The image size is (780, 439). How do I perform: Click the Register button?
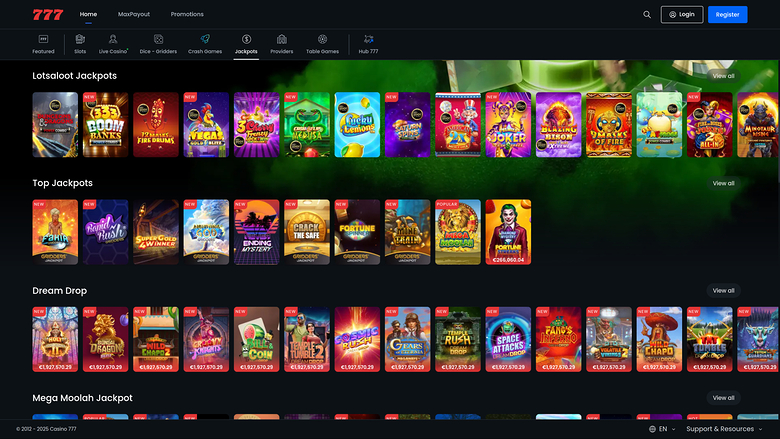728,14
